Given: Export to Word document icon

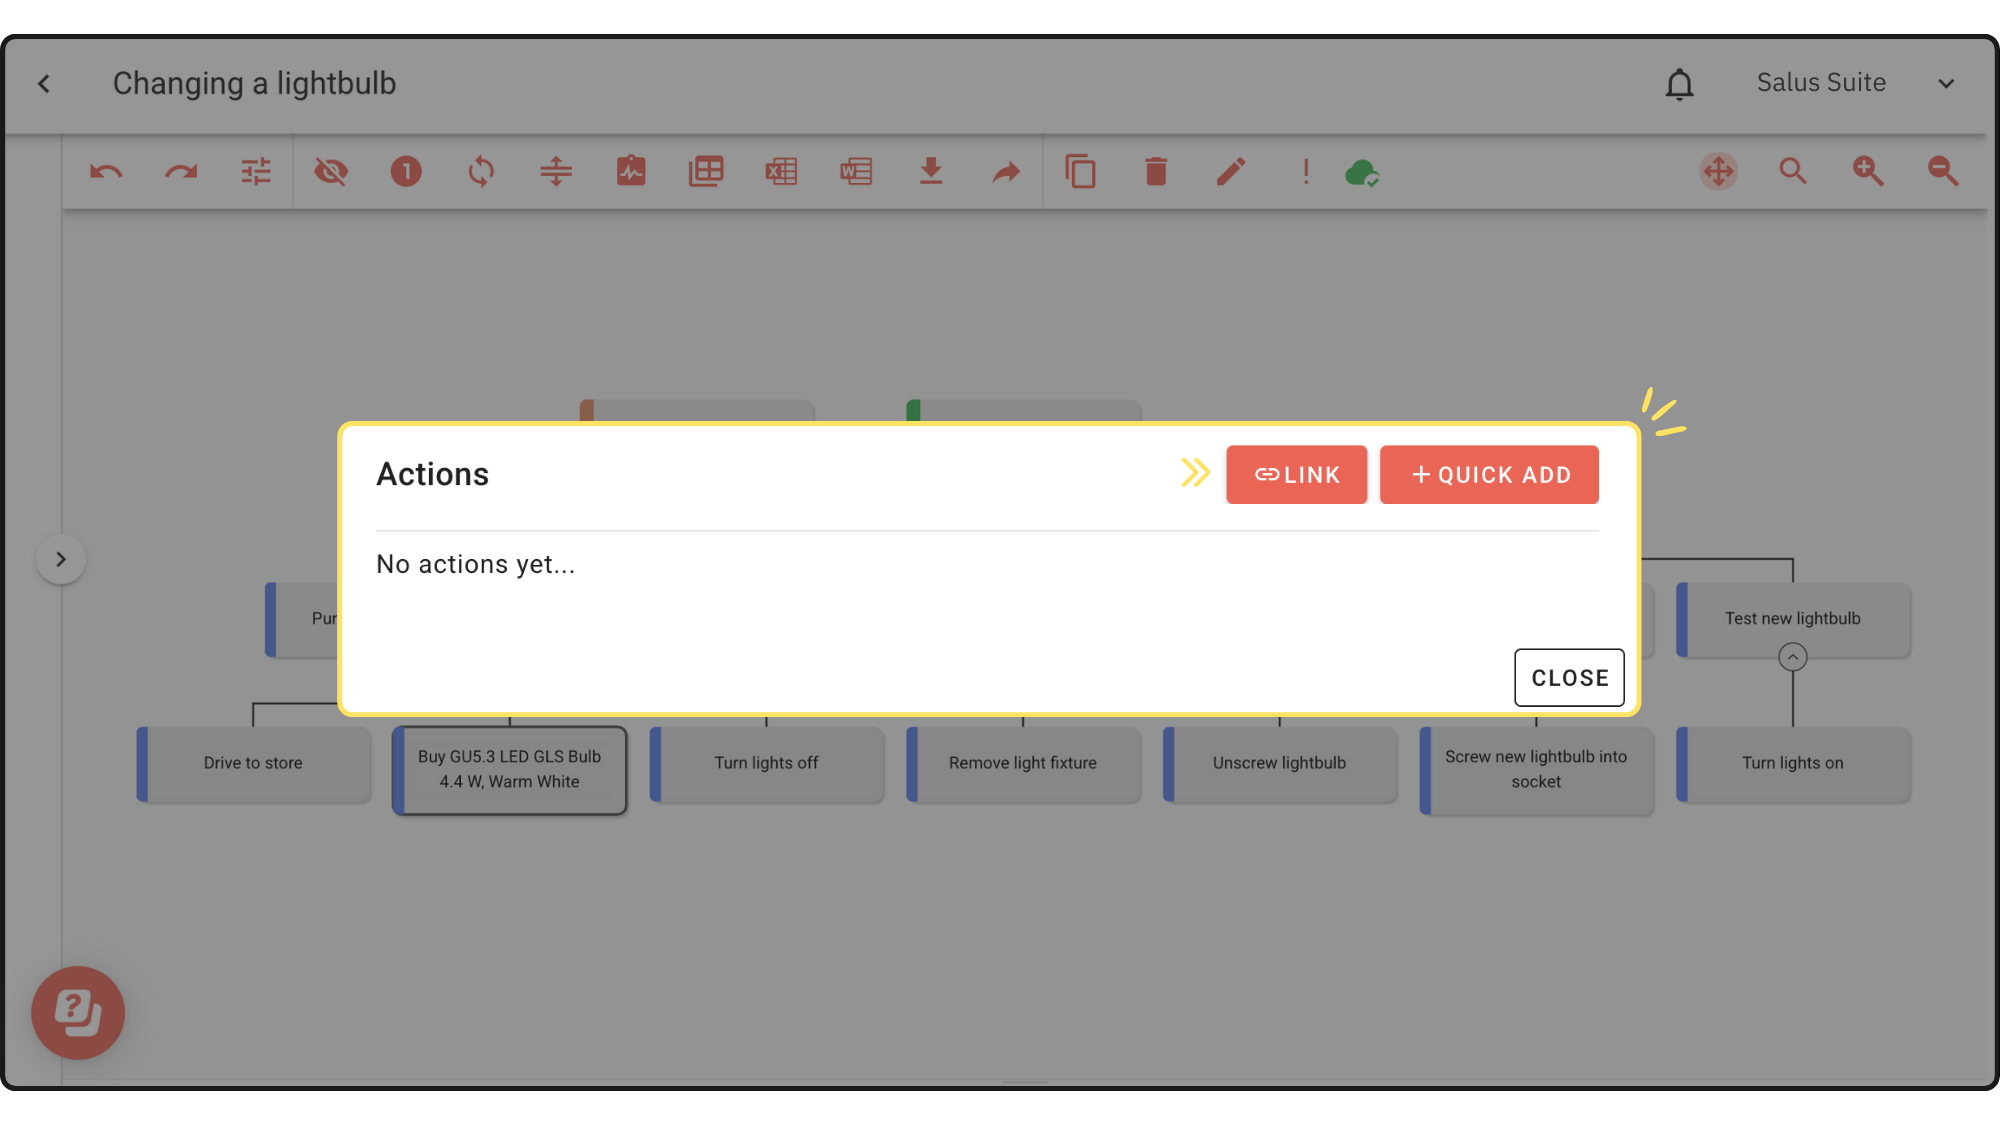Looking at the screenshot, I should (x=856, y=172).
